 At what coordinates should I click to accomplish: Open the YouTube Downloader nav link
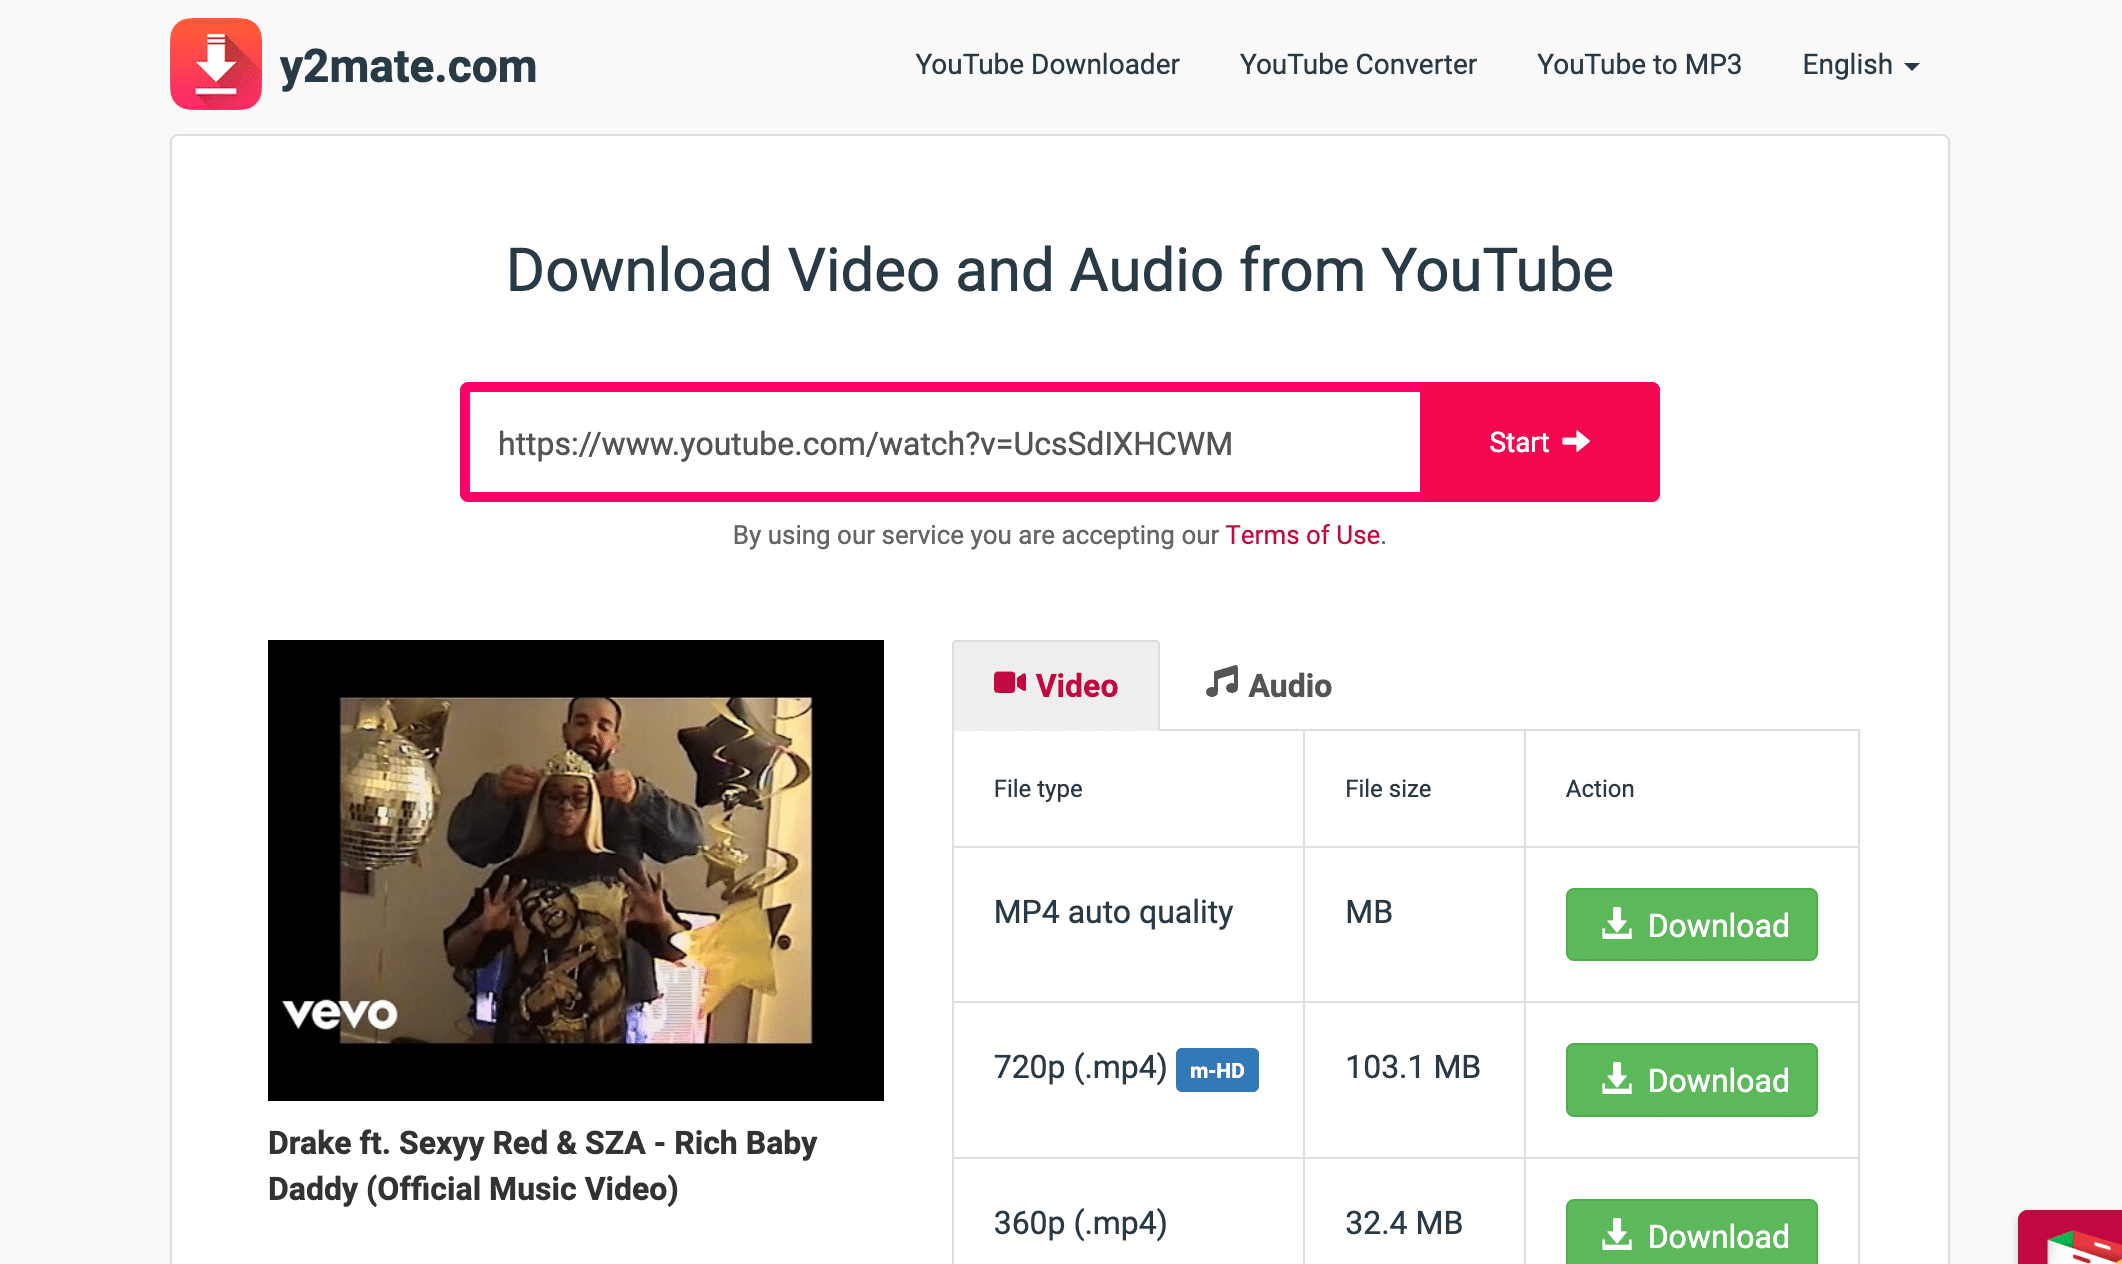1047,65
